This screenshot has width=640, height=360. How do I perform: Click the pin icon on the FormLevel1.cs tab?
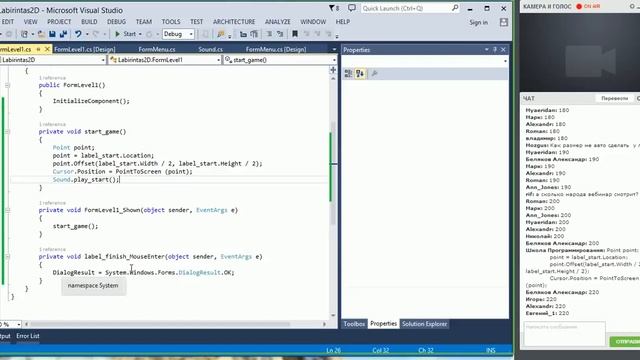coord(39,49)
